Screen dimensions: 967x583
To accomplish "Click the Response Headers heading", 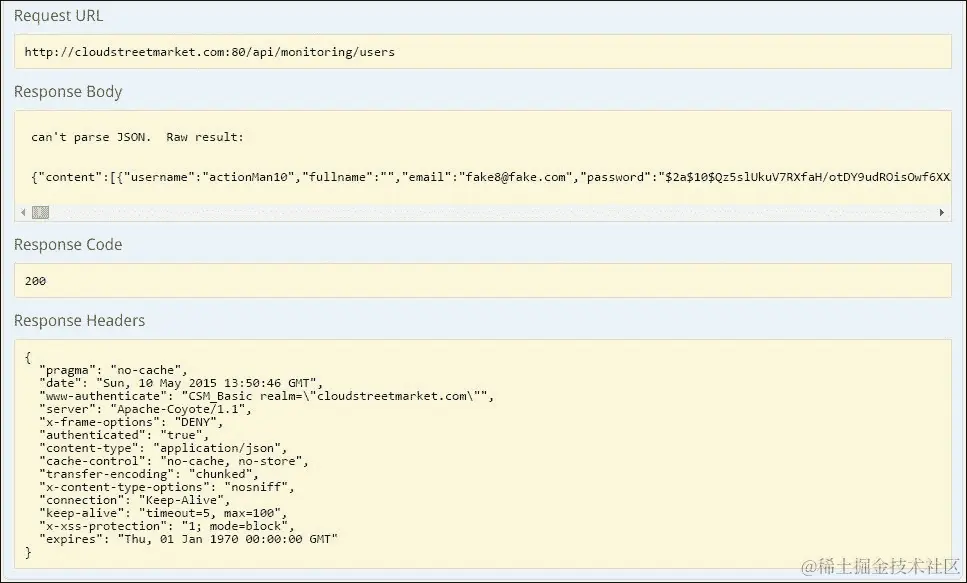I will [x=80, y=321].
